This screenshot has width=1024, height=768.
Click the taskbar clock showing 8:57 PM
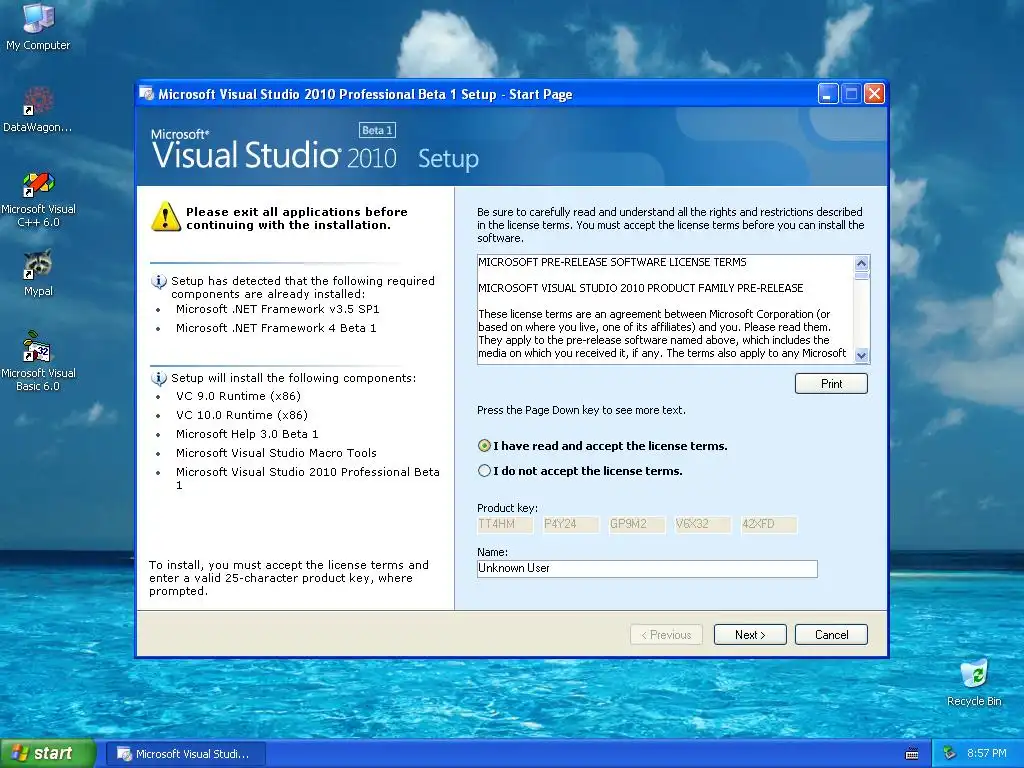[x=987, y=754]
